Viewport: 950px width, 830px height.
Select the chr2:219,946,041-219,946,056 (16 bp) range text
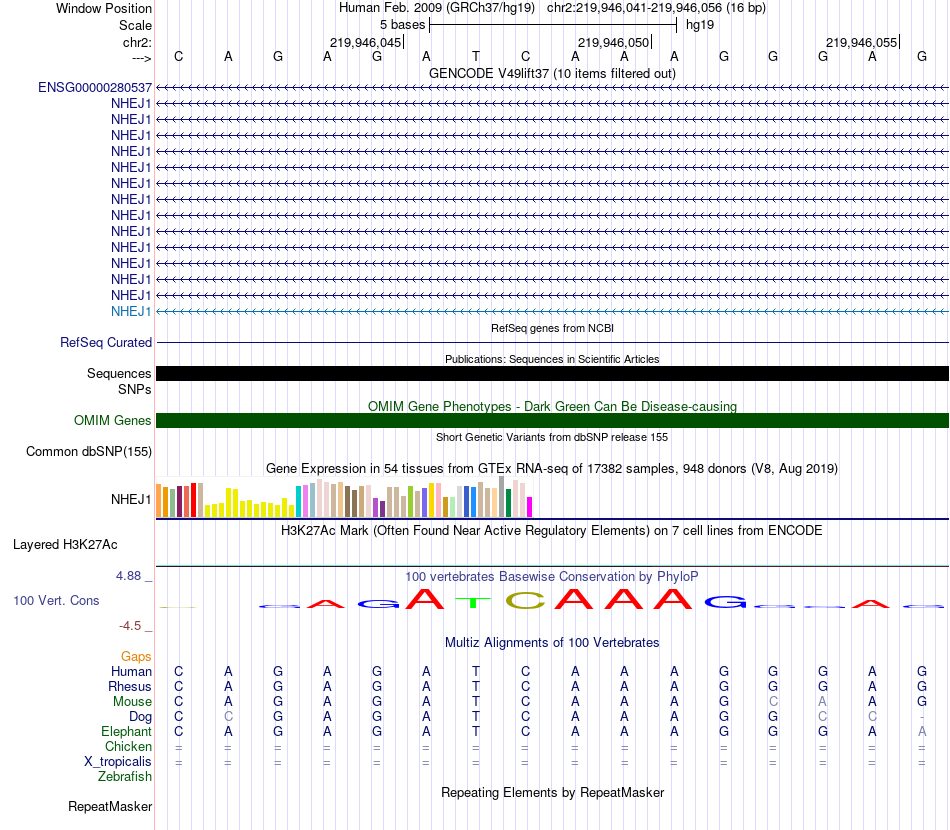(x=656, y=8)
